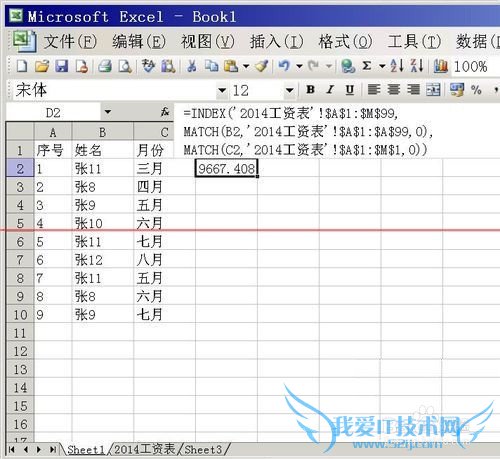Open the Chart Wizard icon
The image size is (500, 459).
click(x=440, y=66)
